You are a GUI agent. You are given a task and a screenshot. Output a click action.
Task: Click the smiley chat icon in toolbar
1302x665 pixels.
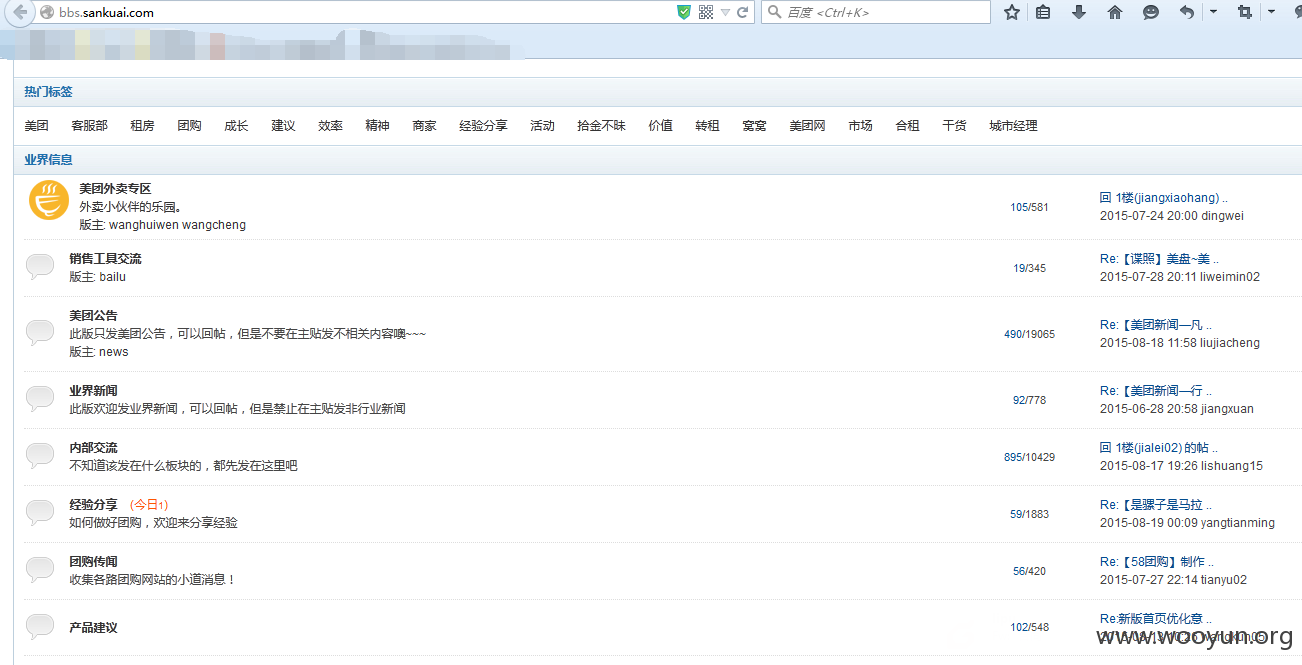1151,13
